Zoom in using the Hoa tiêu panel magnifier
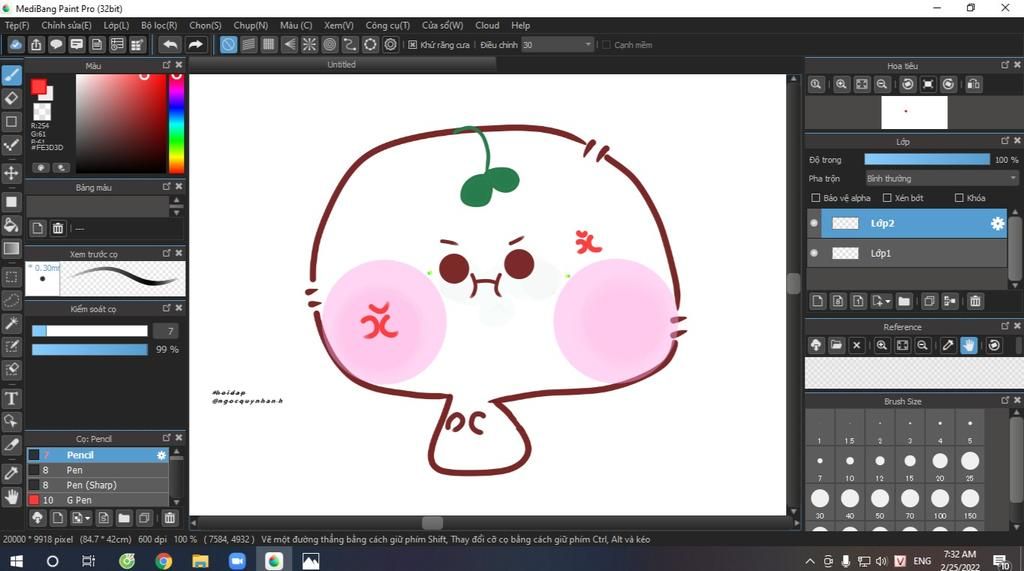The height and width of the screenshot is (571, 1024). coord(841,84)
